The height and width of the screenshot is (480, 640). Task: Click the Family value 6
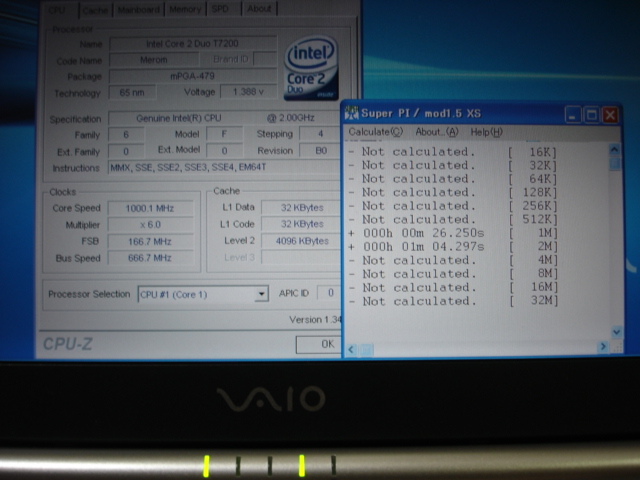126,135
